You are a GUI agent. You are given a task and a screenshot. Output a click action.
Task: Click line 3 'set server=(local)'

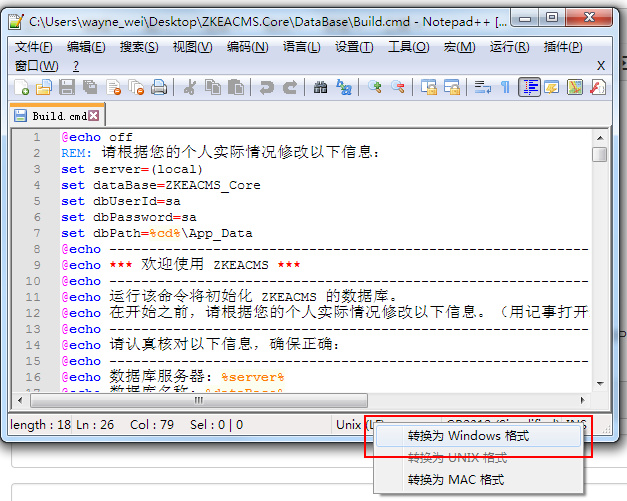[132, 169]
